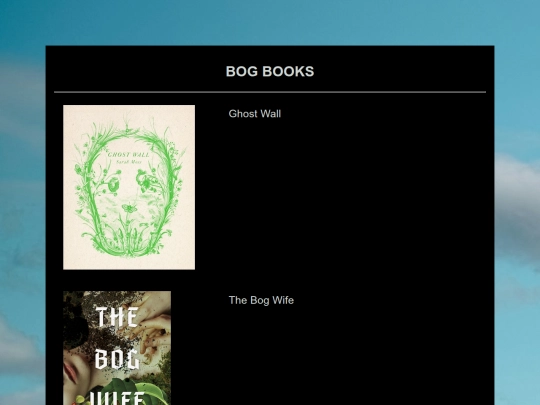Click The Bog Wife title link
This screenshot has height=405, width=540.
click(x=261, y=300)
